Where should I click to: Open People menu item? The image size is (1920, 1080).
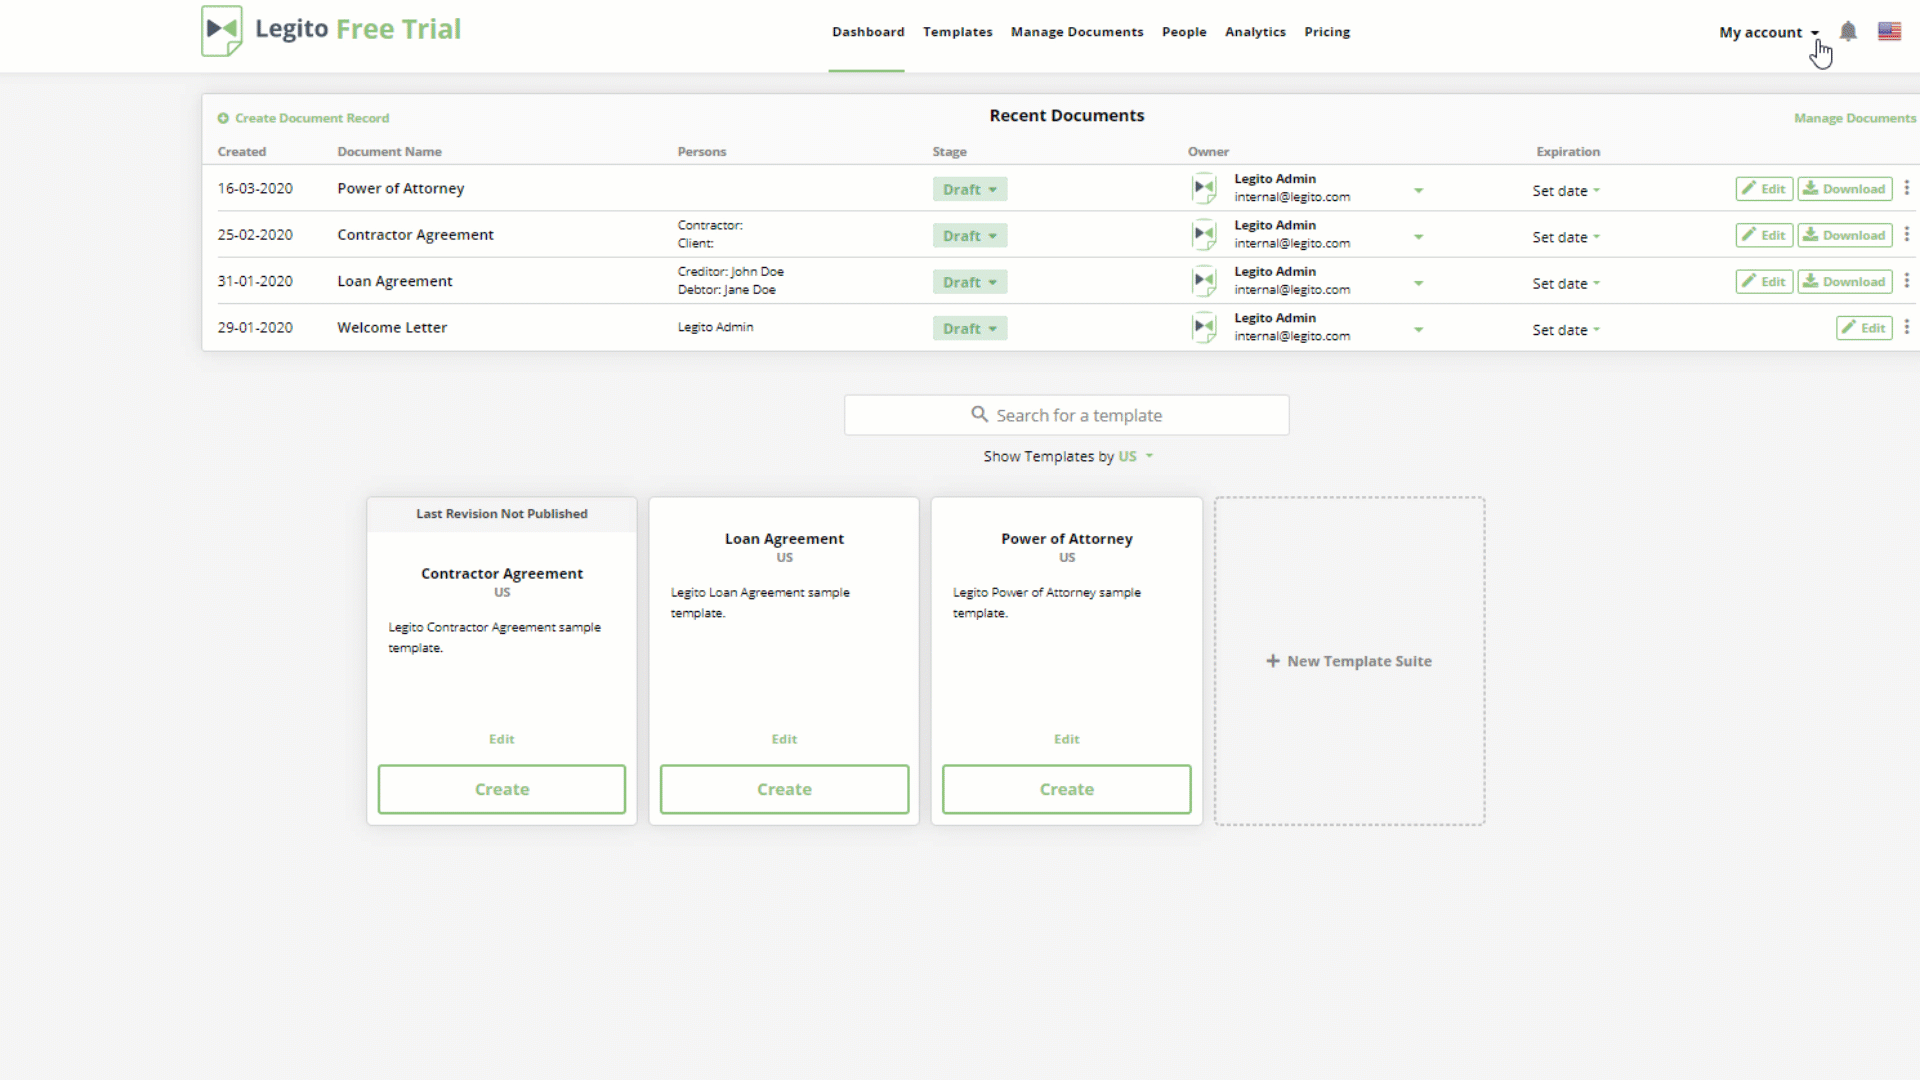(x=1184, y=32)
